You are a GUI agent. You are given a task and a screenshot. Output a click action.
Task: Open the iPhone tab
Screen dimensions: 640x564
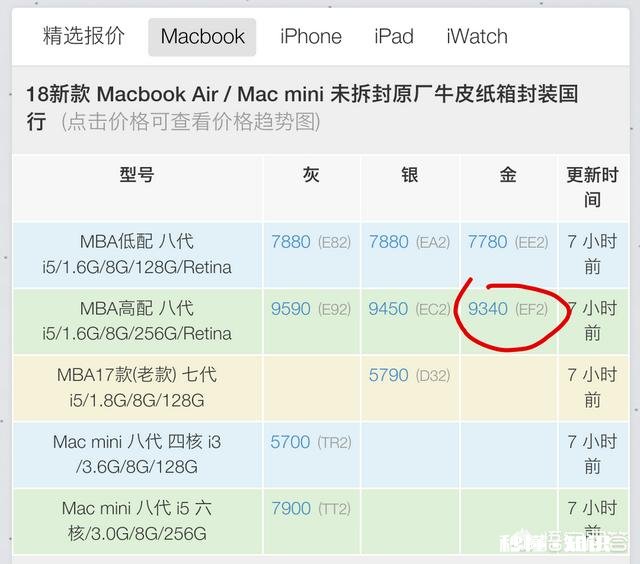coord(310,36)
